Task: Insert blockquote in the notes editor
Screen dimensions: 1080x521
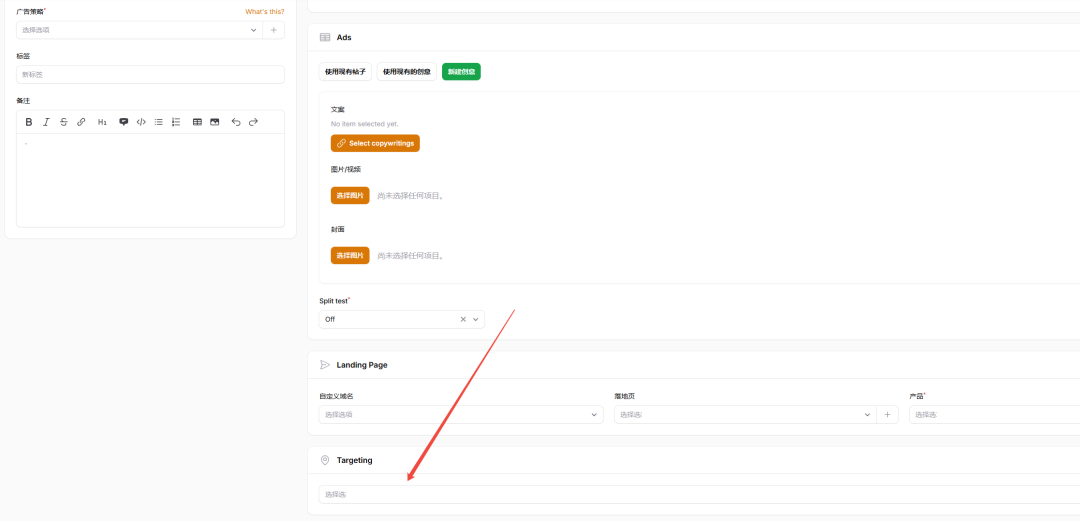Action: tap(124, 122)
